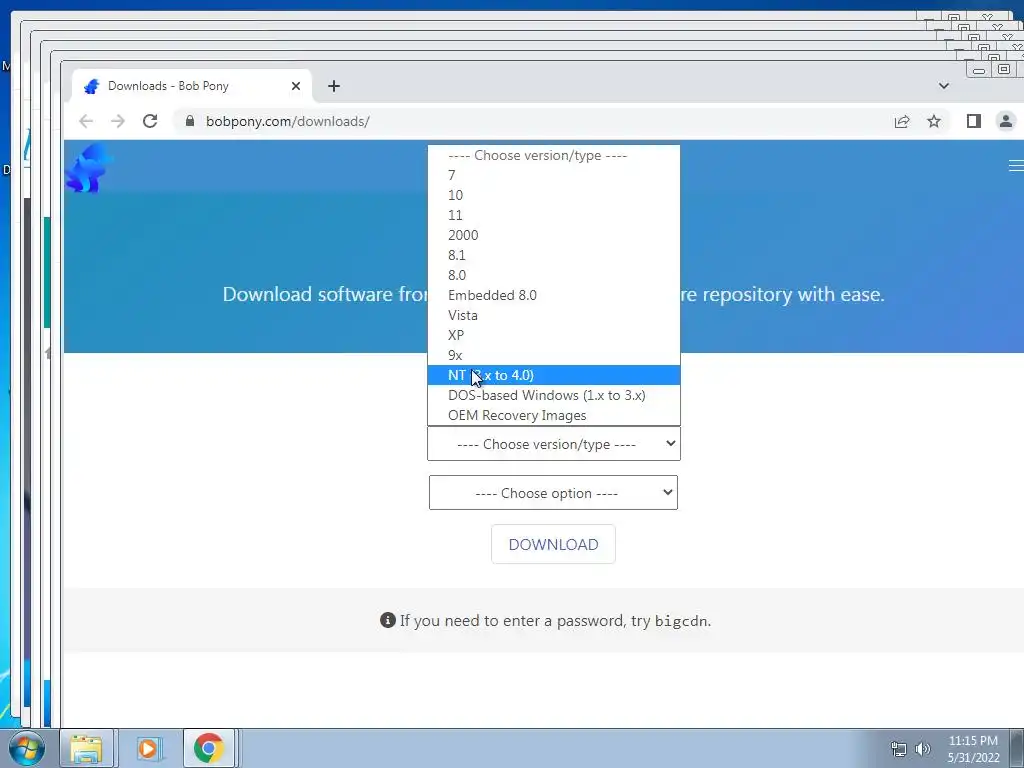Select the Choose version/type placeholder entry
The image size is (1024, 768).
554,155
